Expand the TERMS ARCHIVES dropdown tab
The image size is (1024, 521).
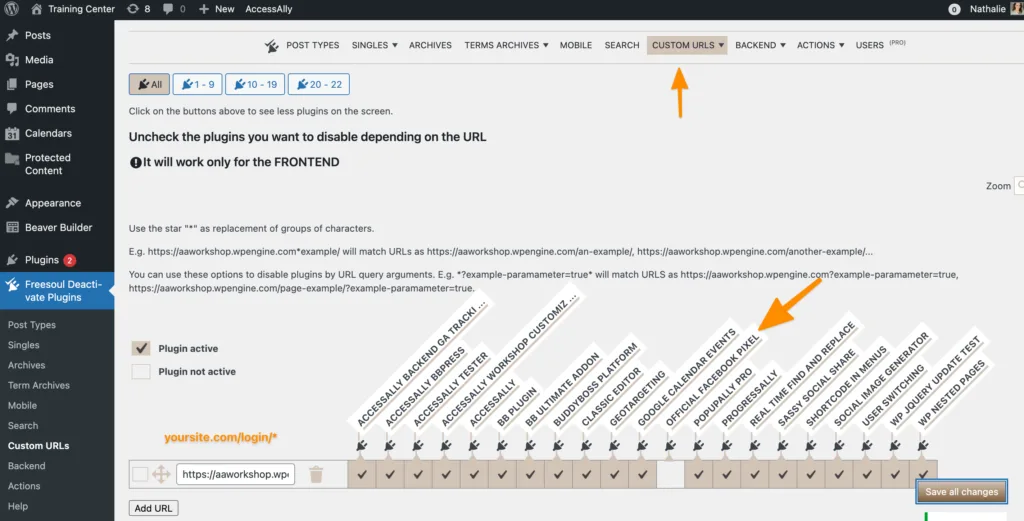pos(506,45)
